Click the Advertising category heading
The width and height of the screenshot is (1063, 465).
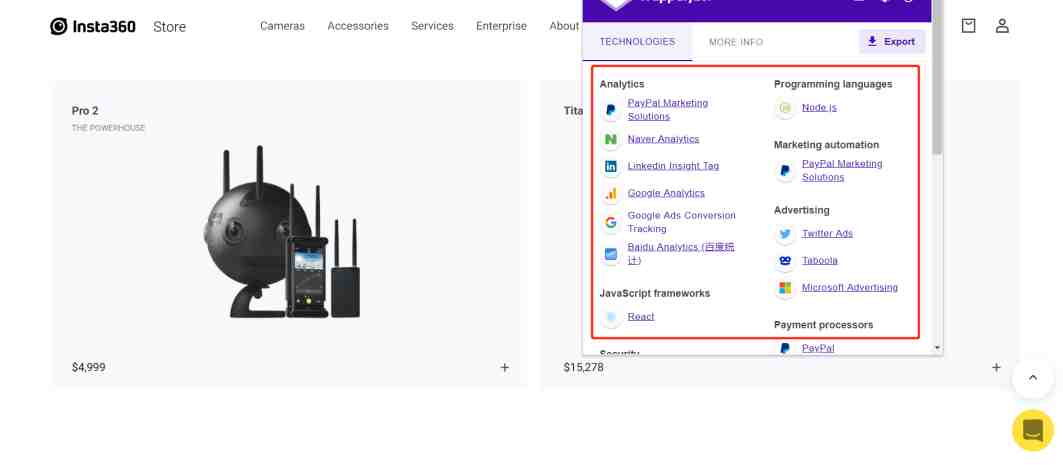point(801,211)
